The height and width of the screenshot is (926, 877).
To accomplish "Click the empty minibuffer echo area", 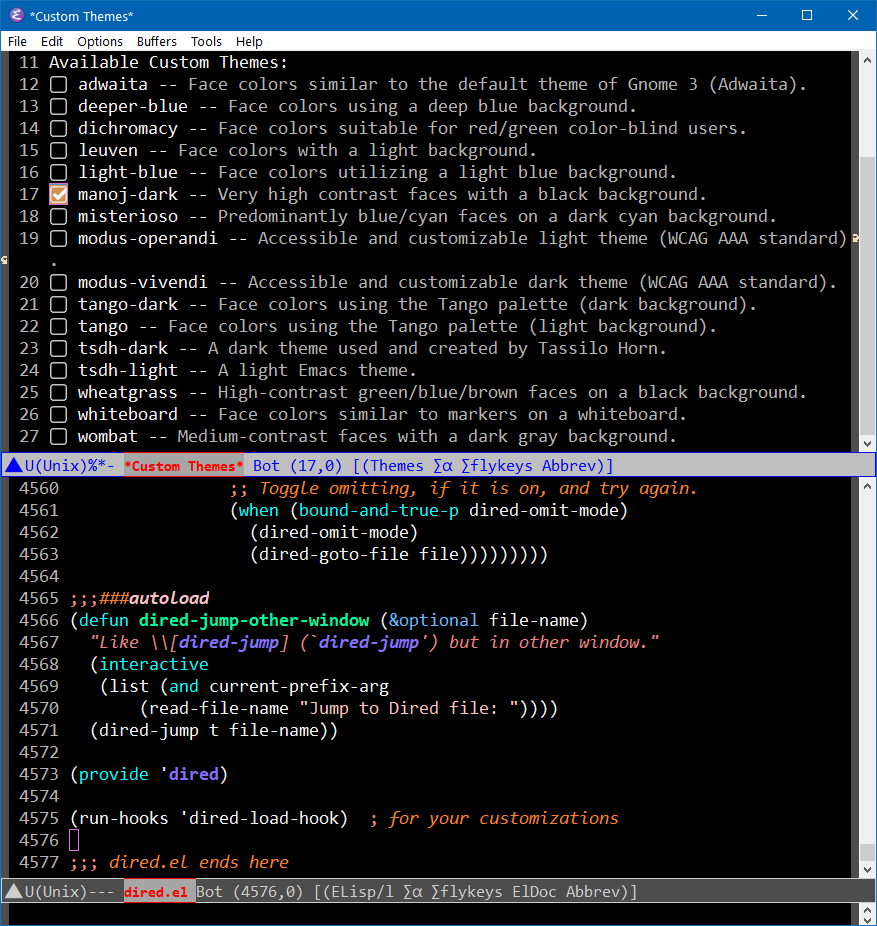I will tap(430, 915).
